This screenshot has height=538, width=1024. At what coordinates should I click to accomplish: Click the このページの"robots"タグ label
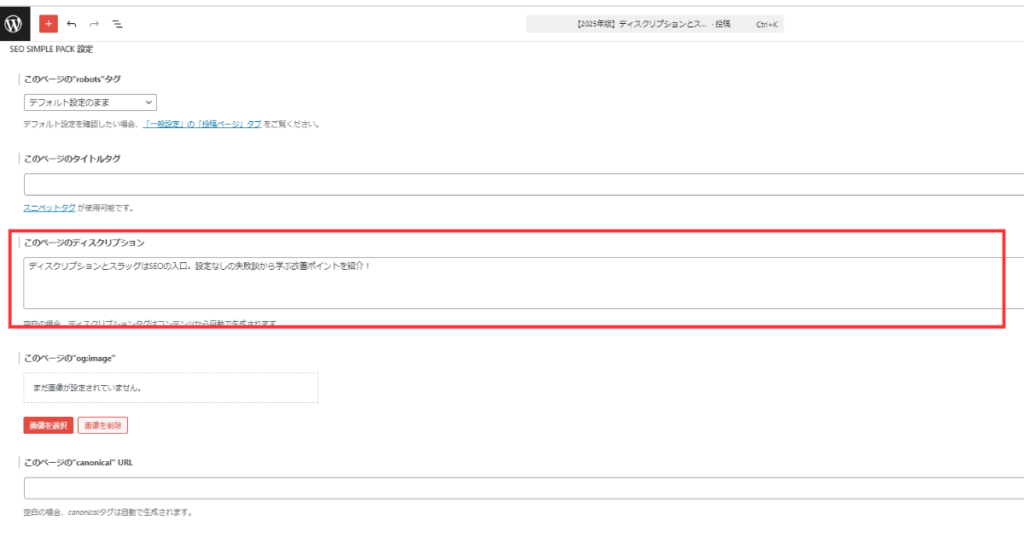(x=72, y=78)
